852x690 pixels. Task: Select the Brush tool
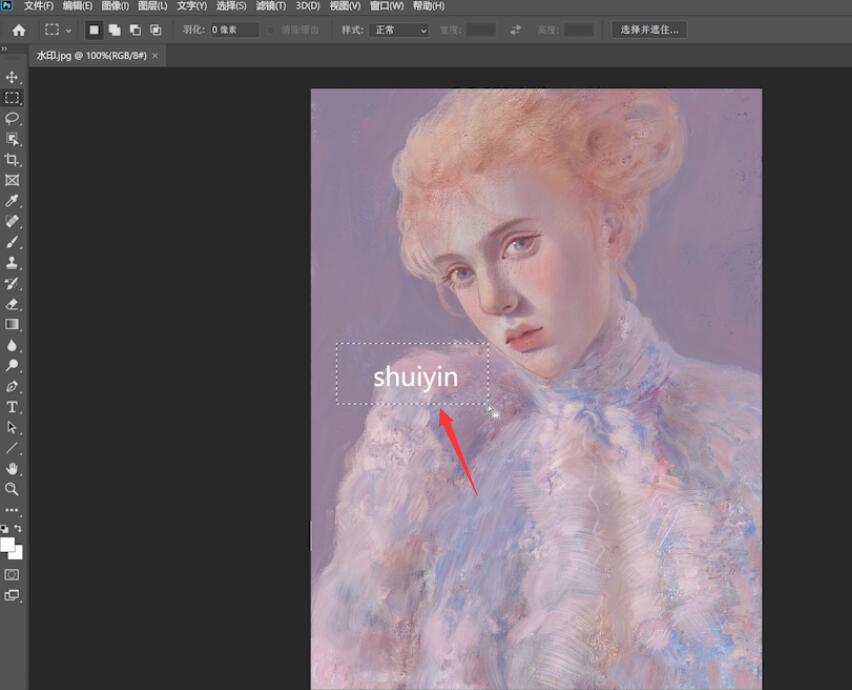pos(11,242)
